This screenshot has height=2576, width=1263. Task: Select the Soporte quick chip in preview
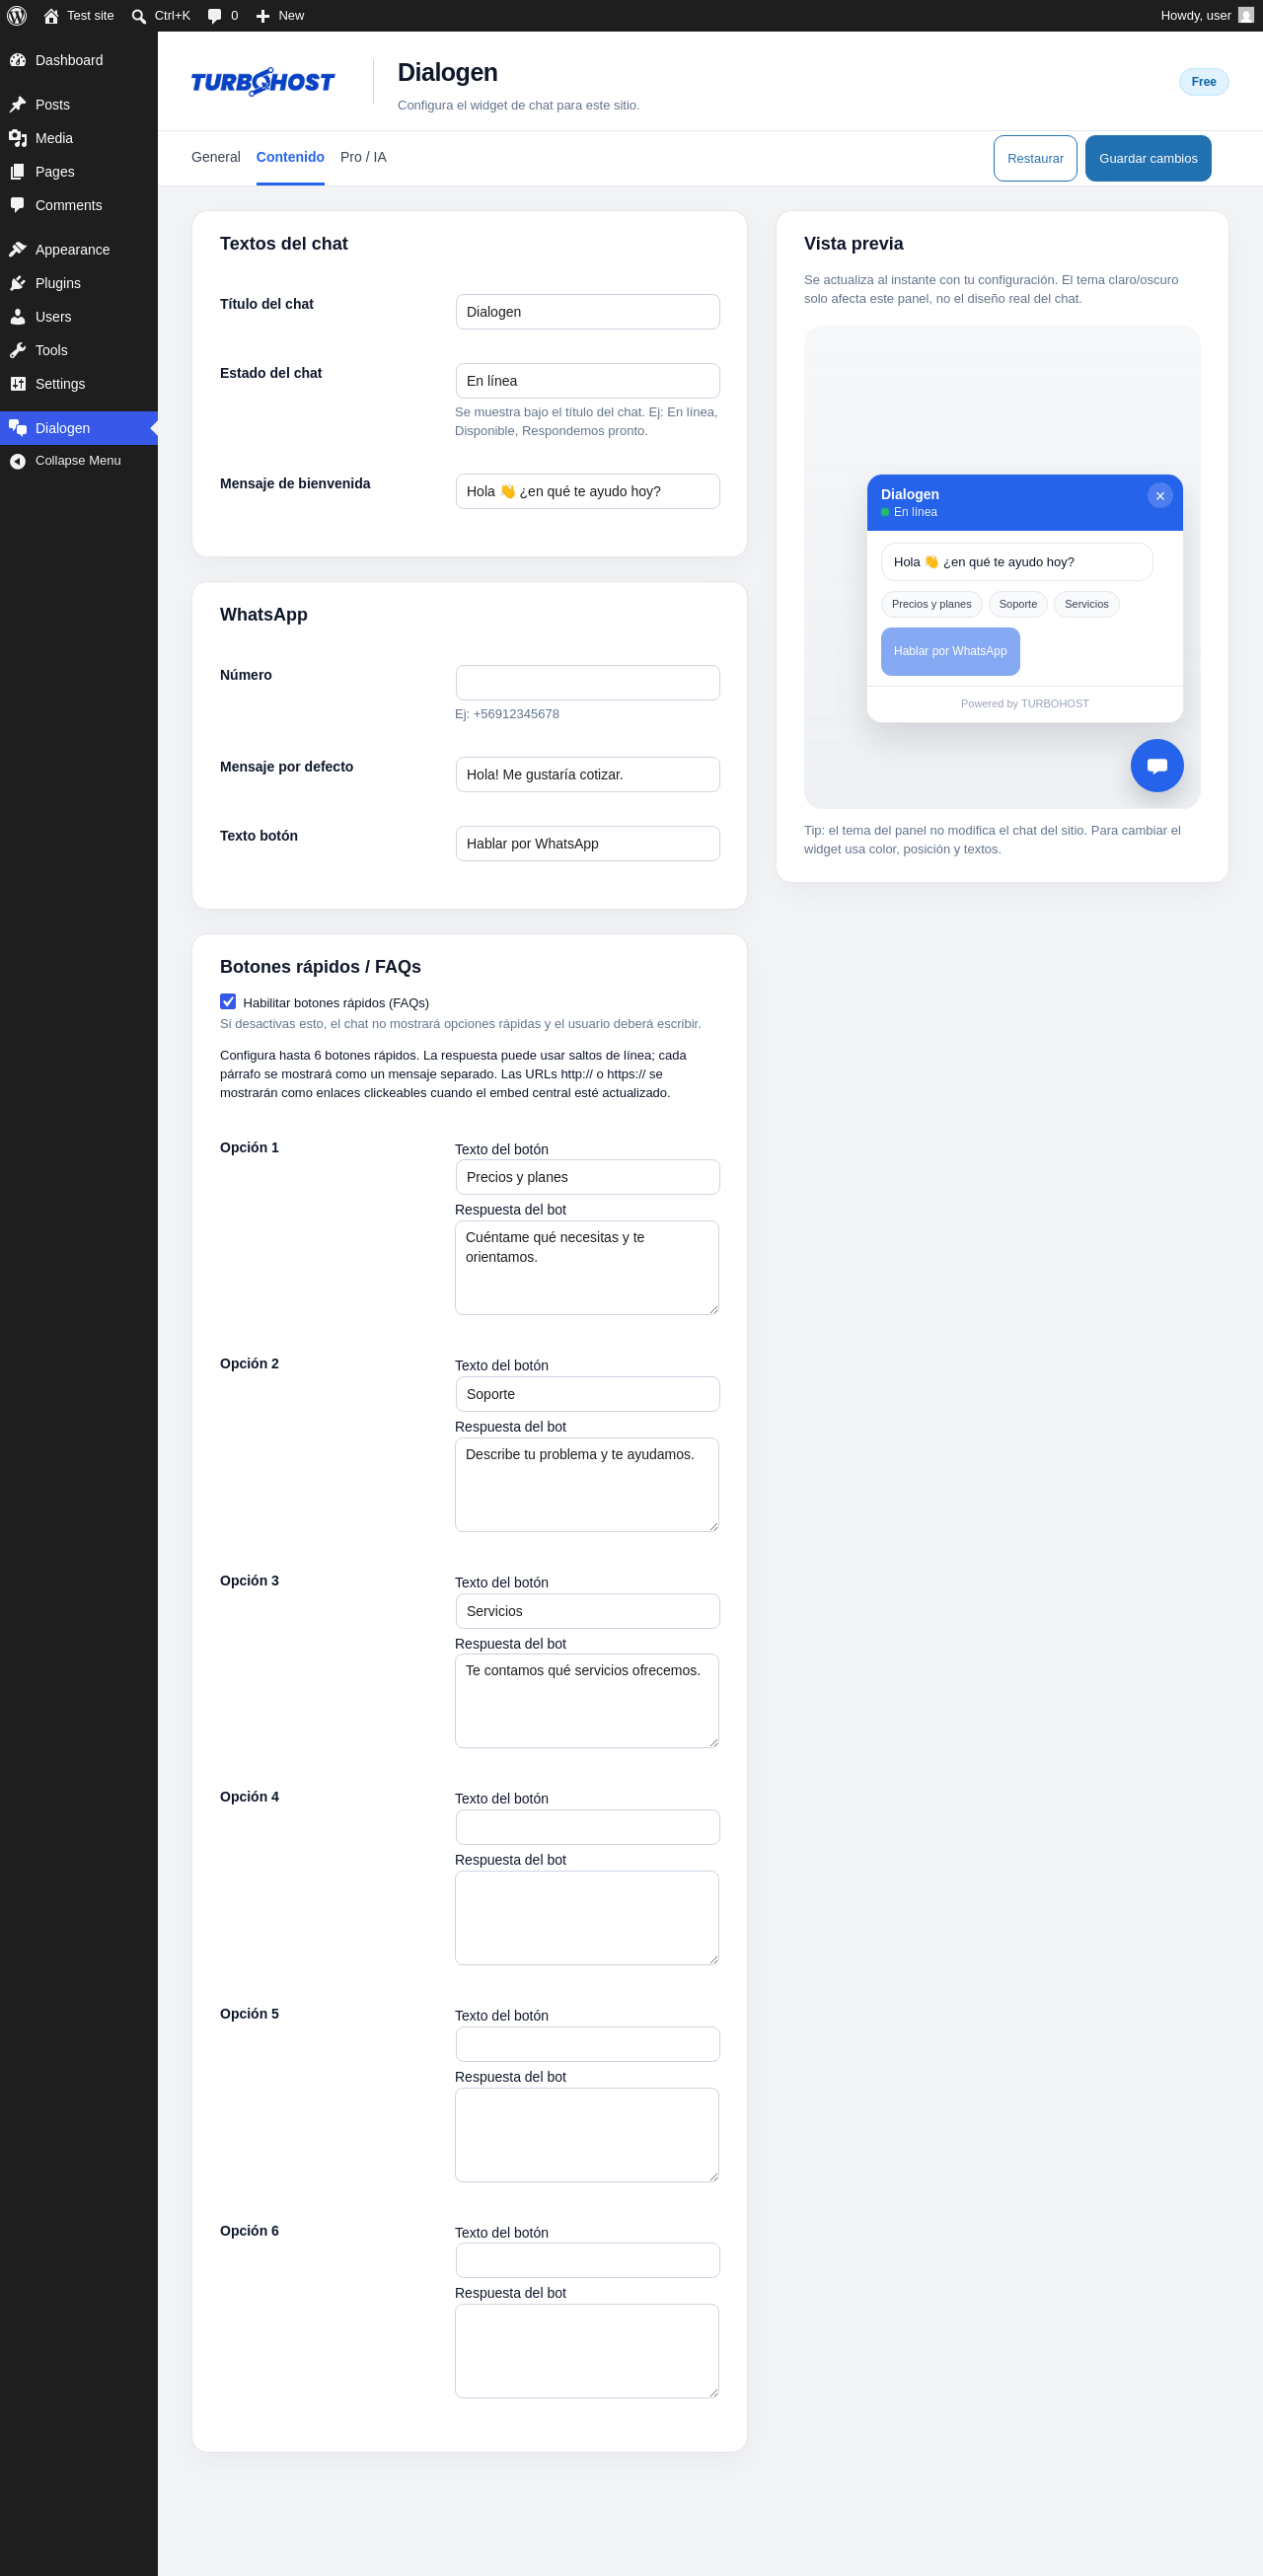pyautogui.click(x=1017, y=604)
